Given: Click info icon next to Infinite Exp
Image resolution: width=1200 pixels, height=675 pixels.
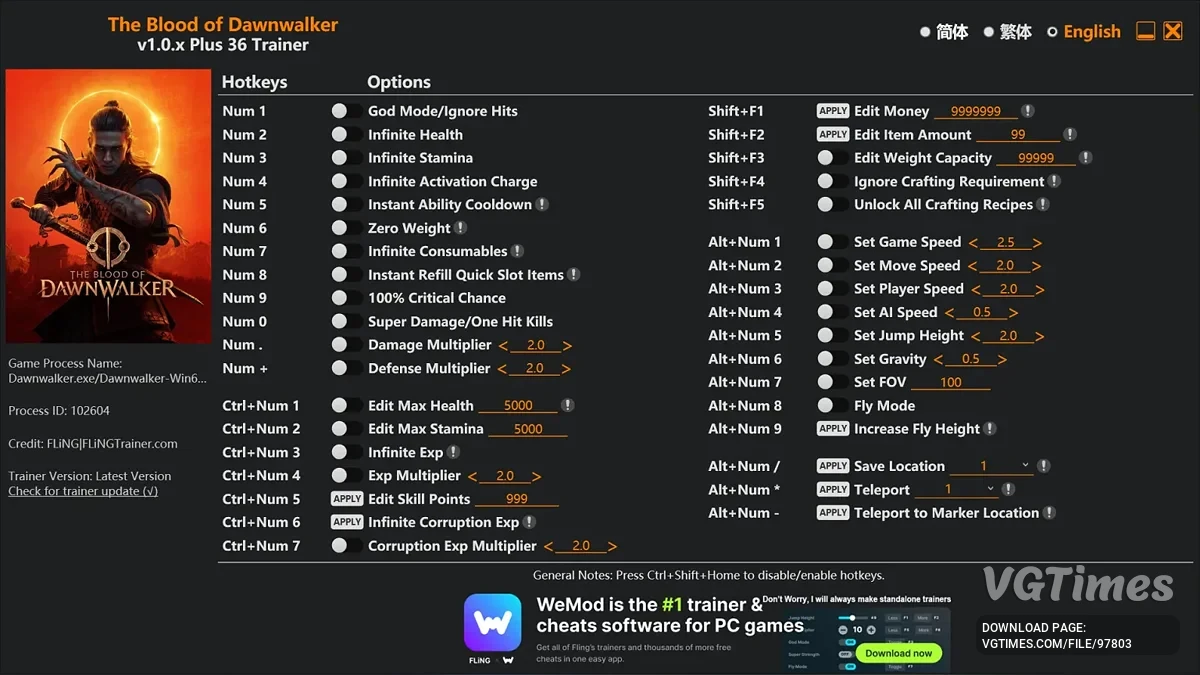Looking at the screenshot, I should pos(452,452).
